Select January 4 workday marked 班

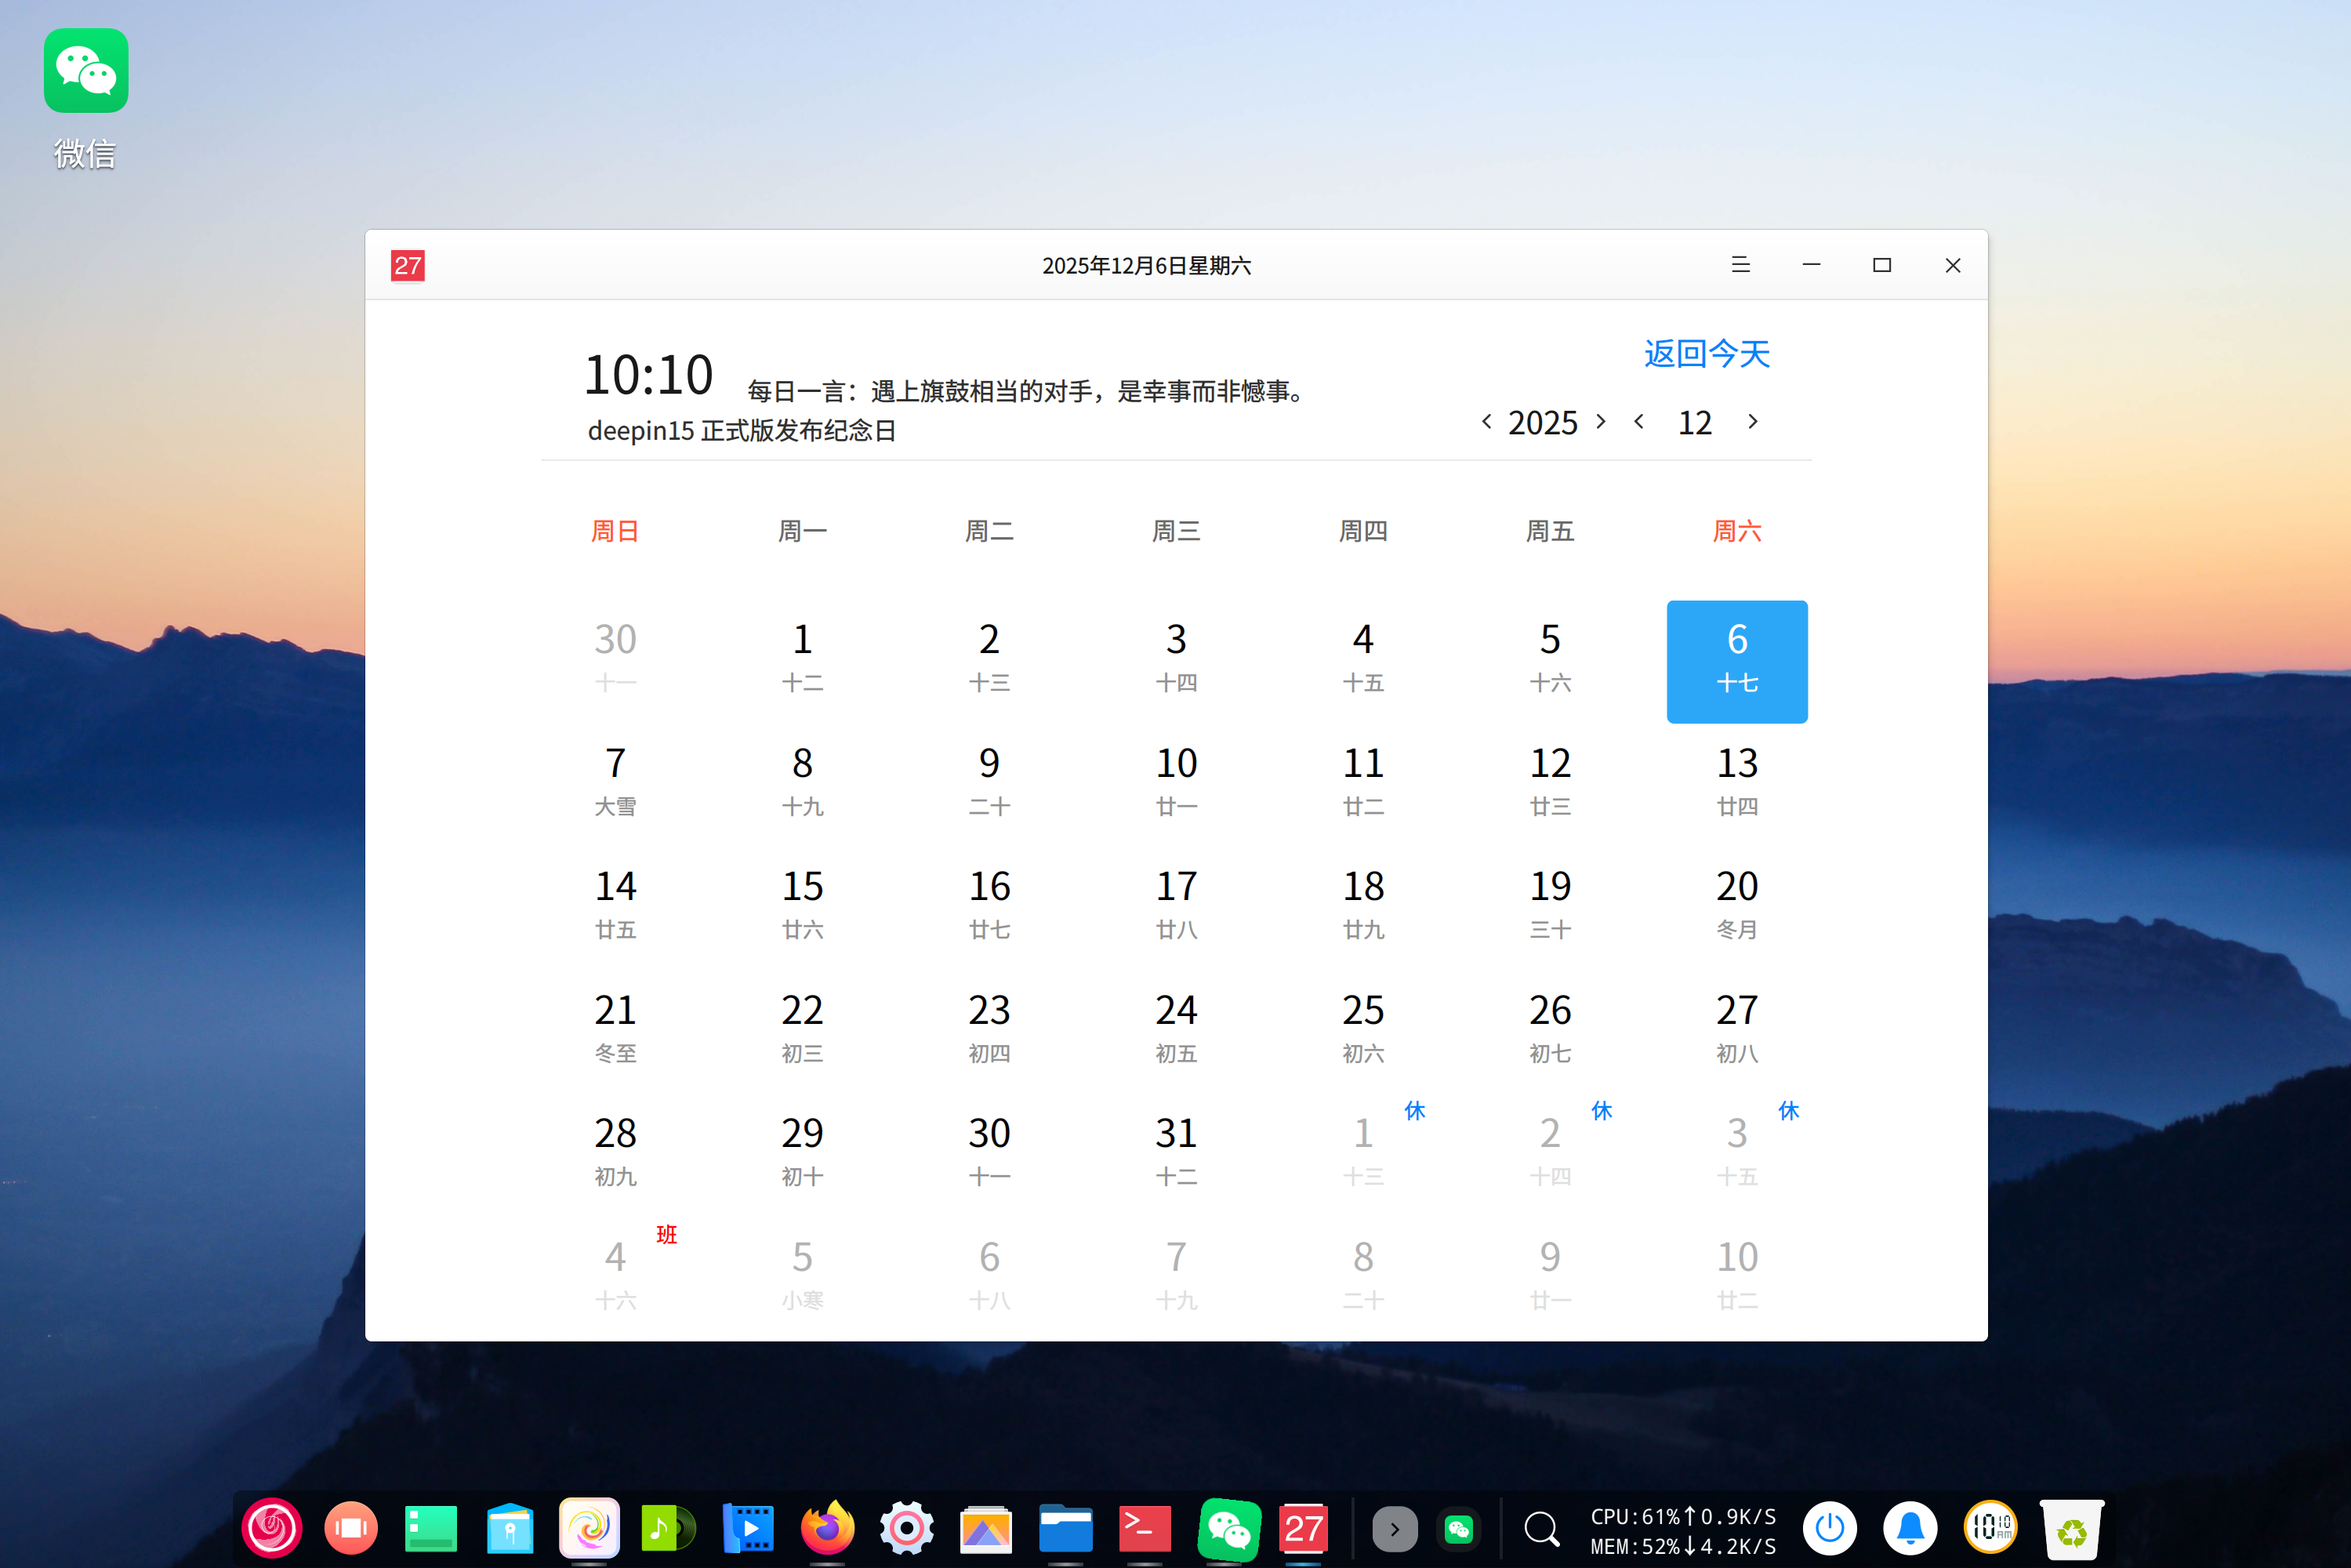[615, 1274]
